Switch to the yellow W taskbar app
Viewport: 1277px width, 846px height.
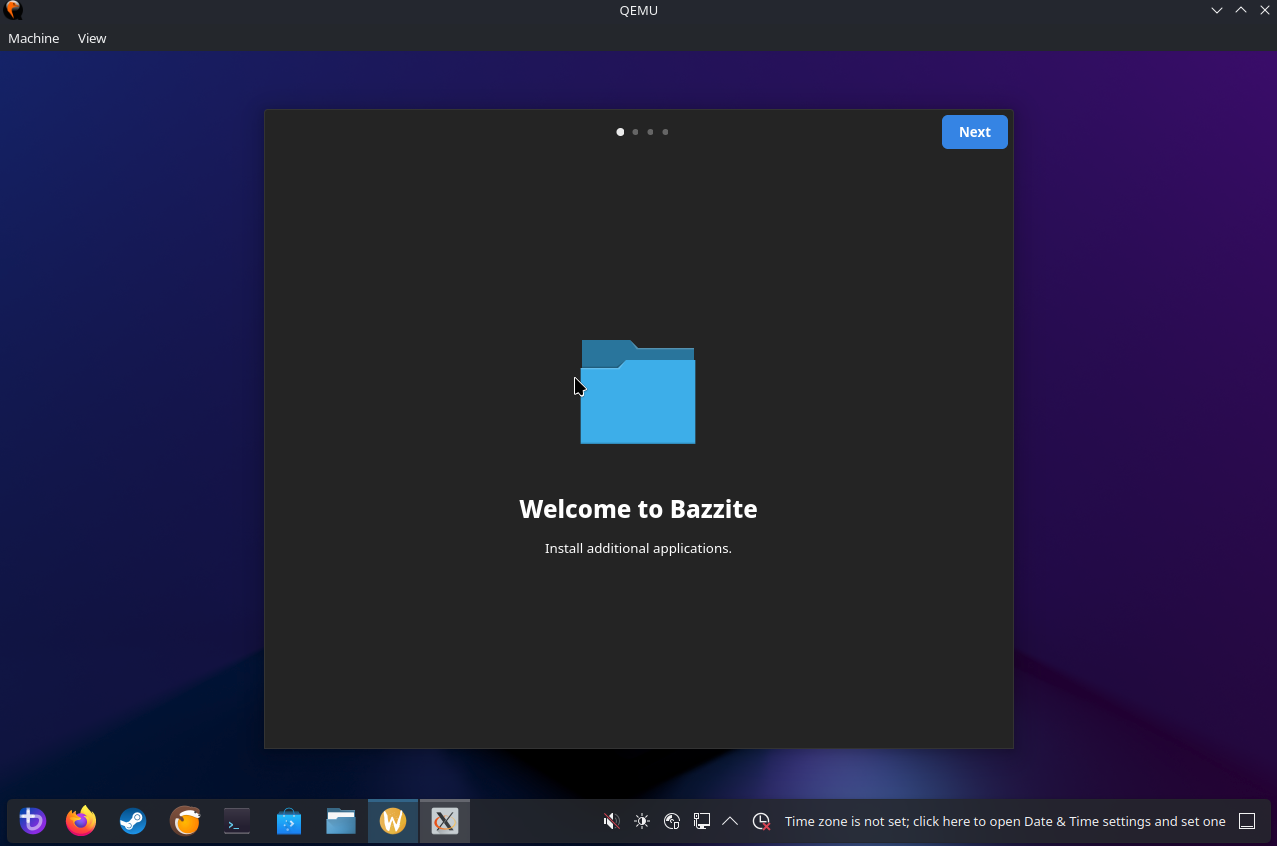(393, 821)
